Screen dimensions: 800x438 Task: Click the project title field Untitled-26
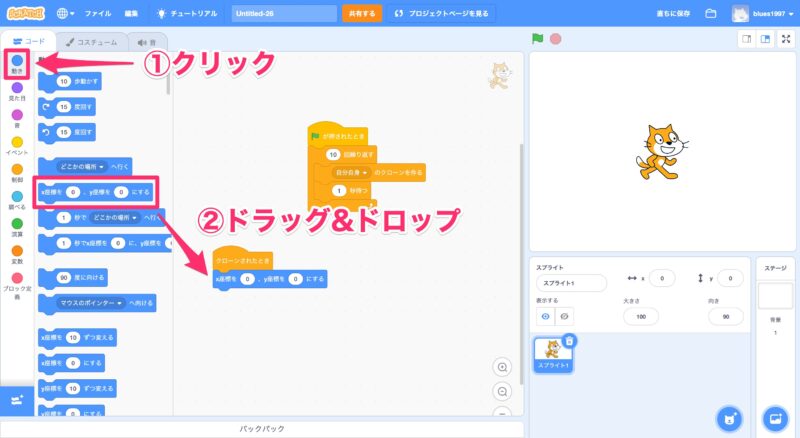click(x=284, y=14)
